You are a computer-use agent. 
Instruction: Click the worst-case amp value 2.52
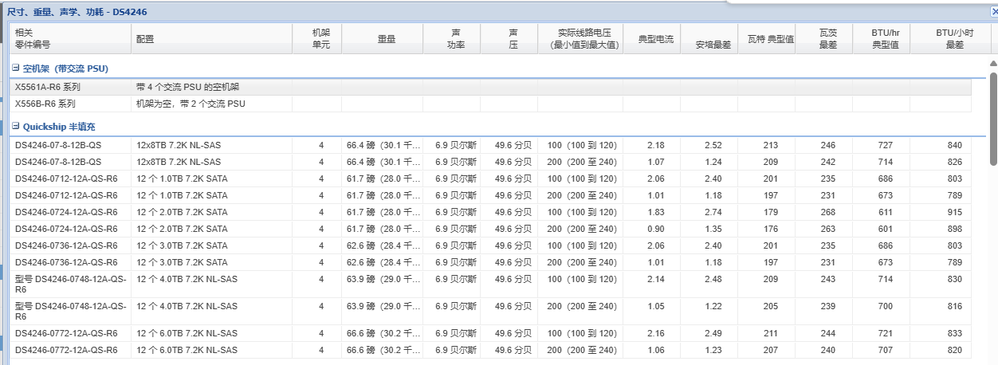click(713, 145)
